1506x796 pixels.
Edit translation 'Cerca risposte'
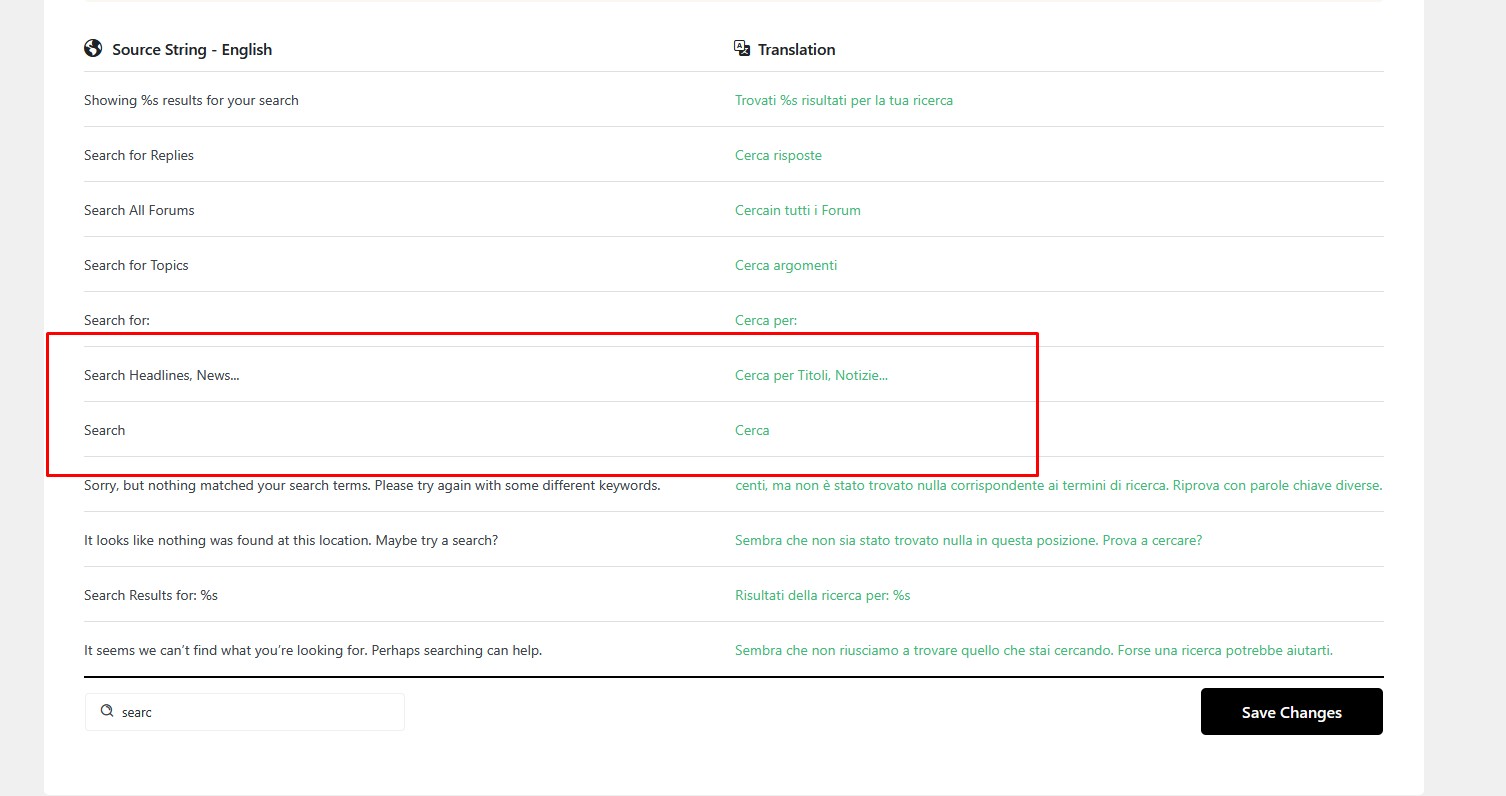[778, 155]
